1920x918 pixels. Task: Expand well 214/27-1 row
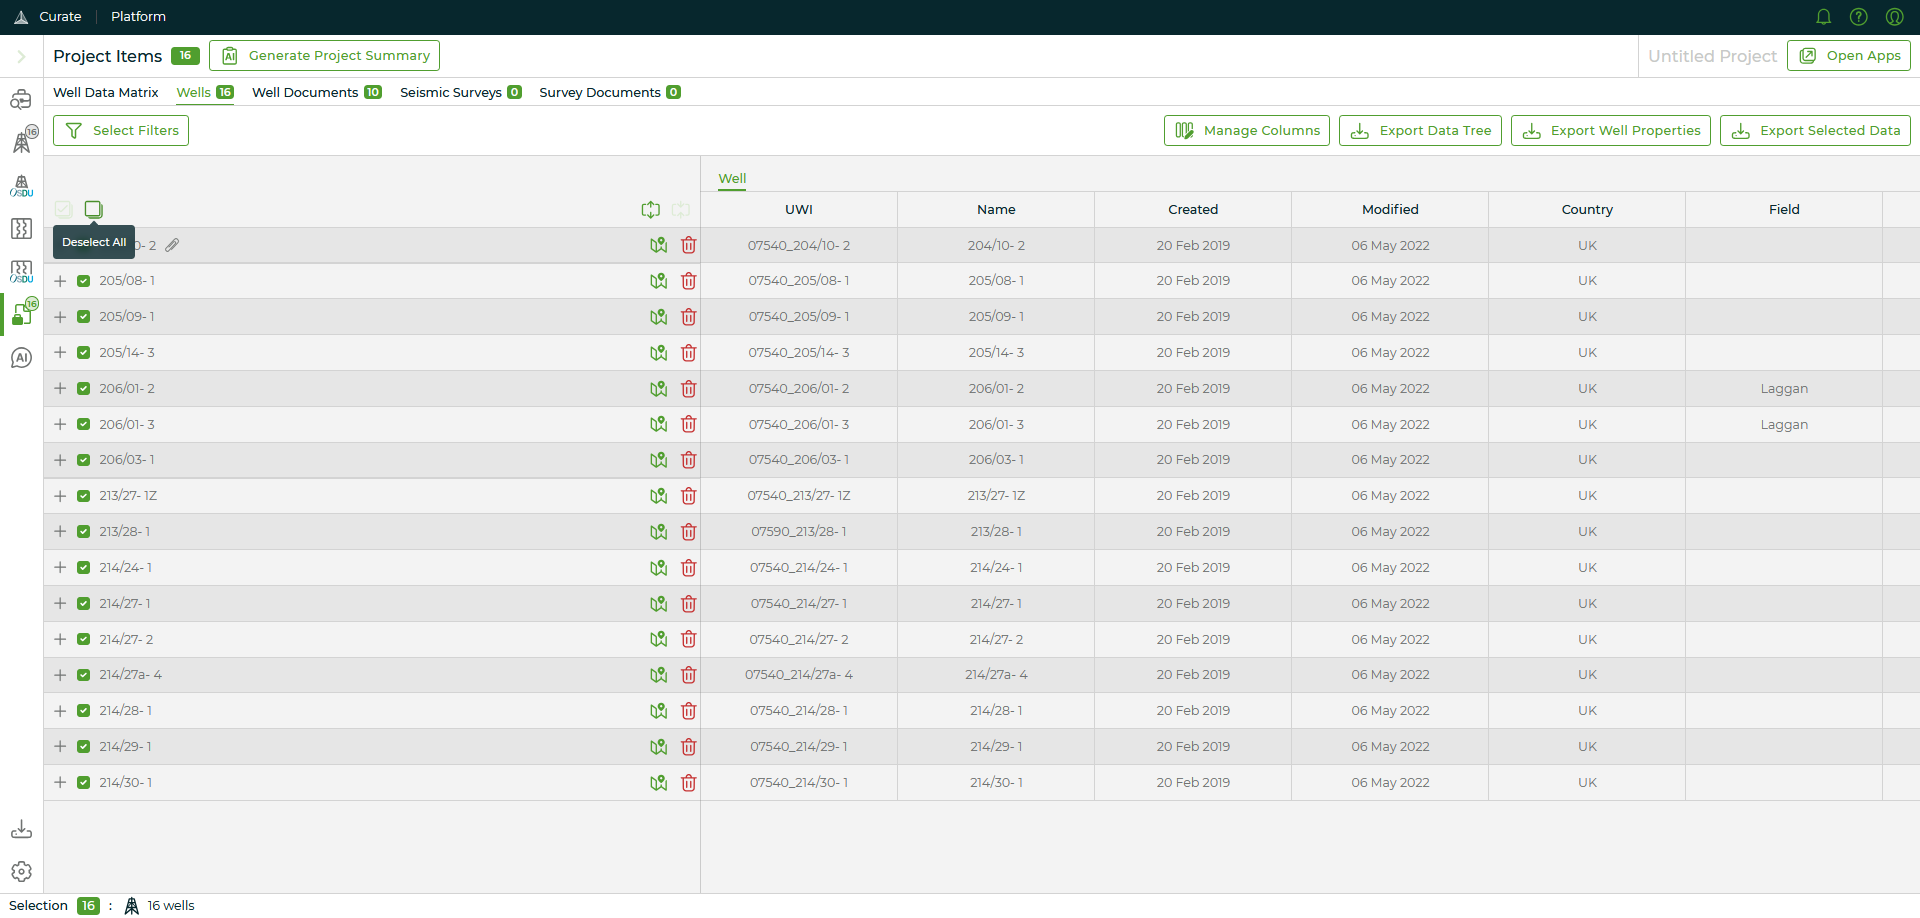pyautogui.click(x=60, y=604)
